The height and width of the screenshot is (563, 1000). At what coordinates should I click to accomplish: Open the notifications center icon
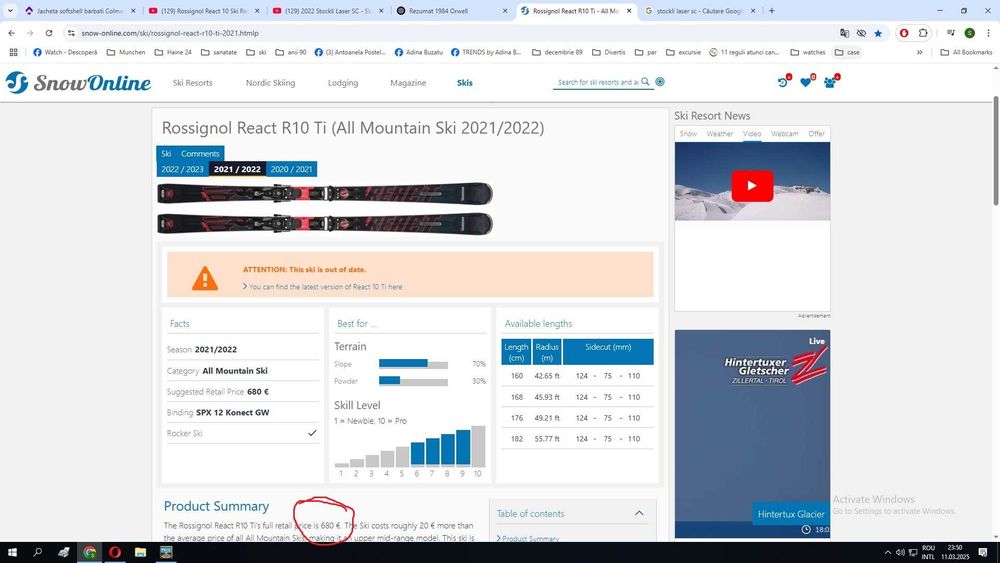click(x=983, y=552)
